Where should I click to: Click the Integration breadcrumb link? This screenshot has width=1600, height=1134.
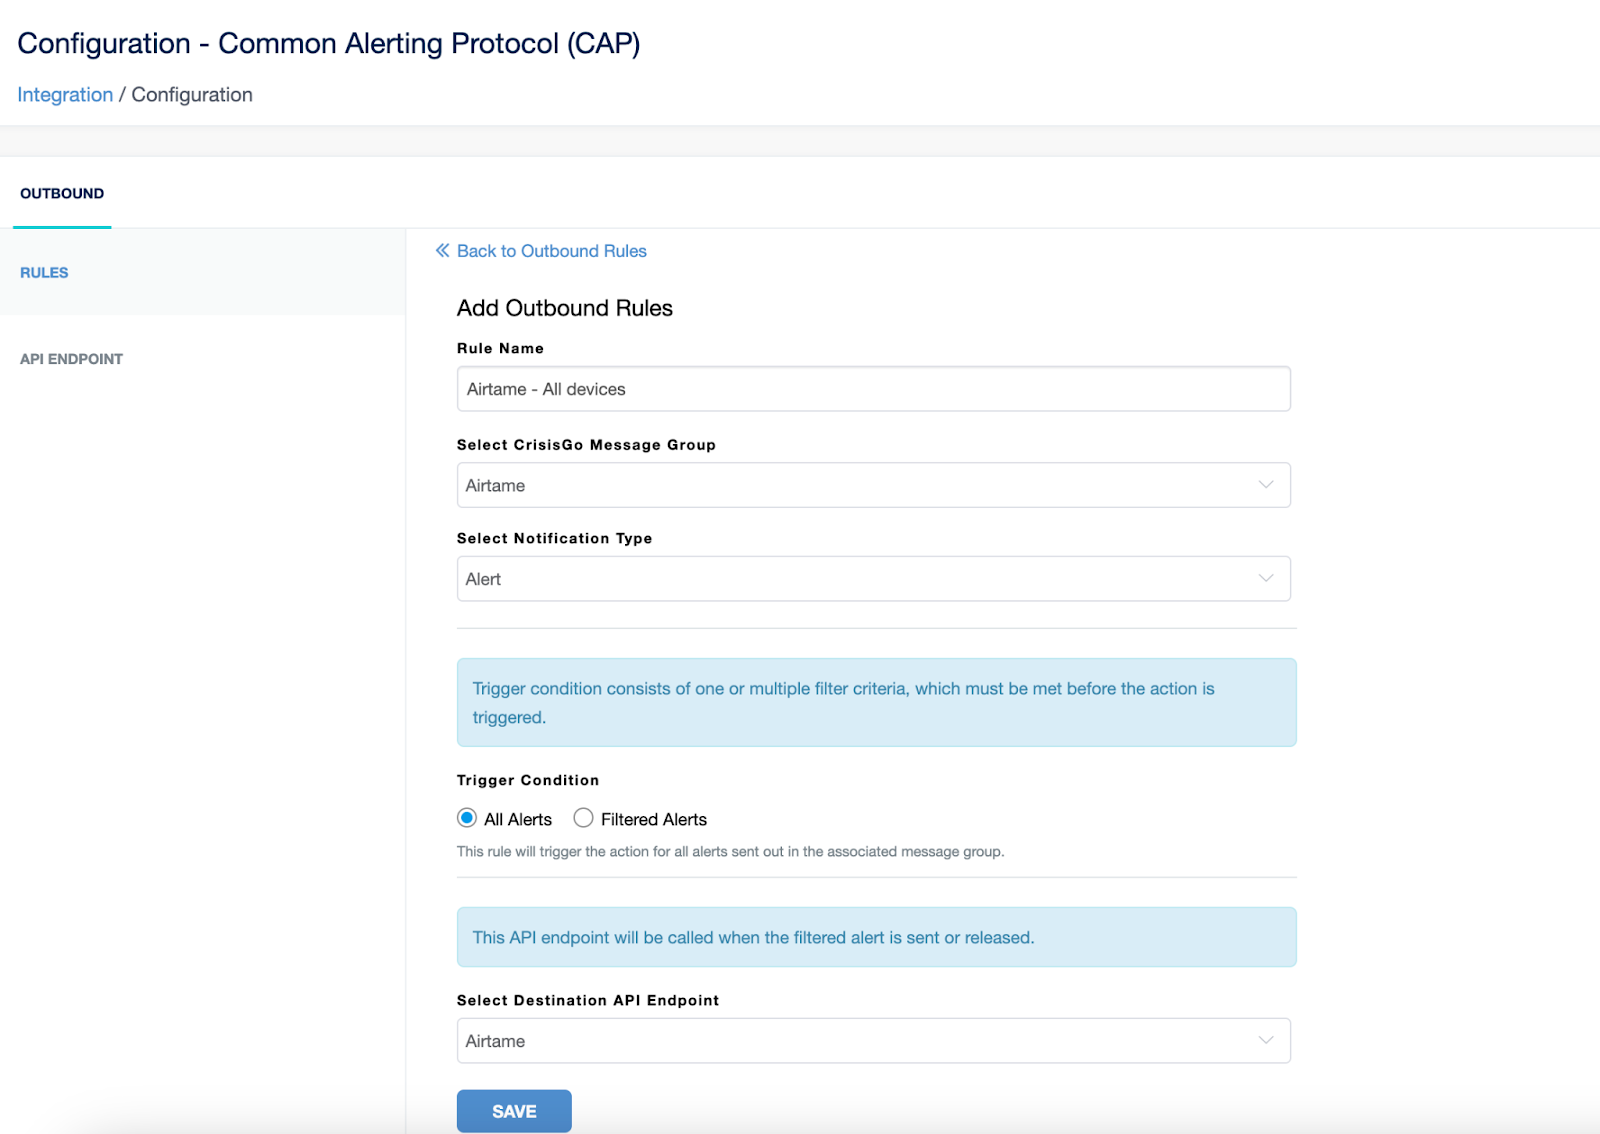tap(65, 95)
